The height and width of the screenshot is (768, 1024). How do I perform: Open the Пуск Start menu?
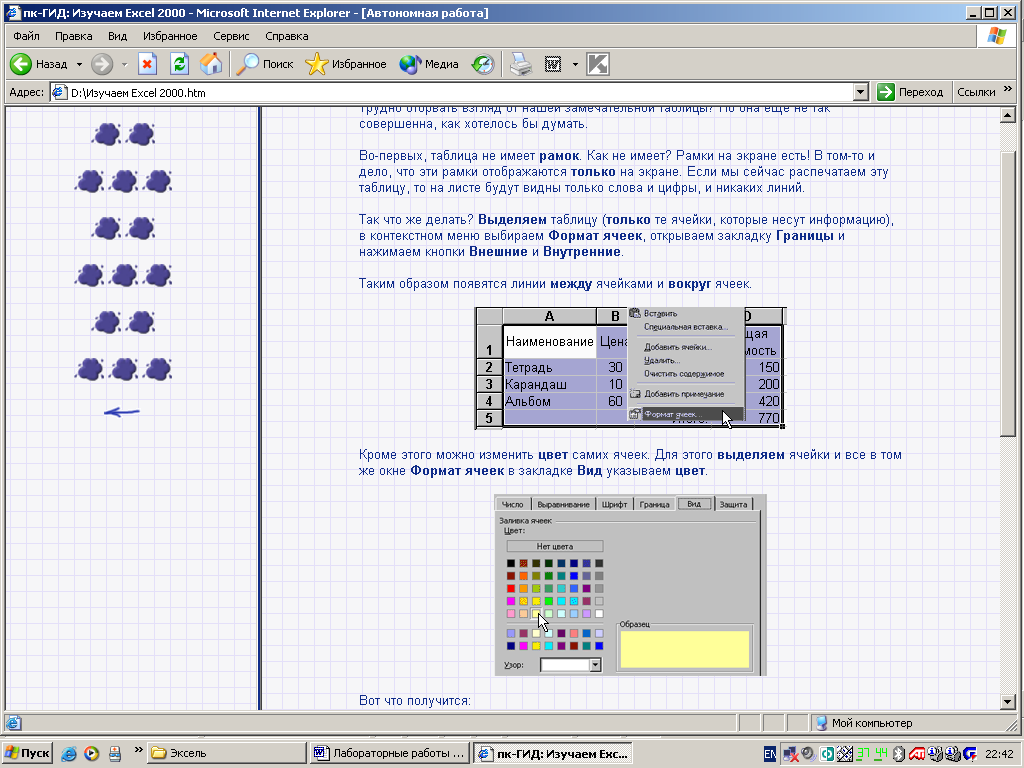pyautogui.click(x=27, y=753)
